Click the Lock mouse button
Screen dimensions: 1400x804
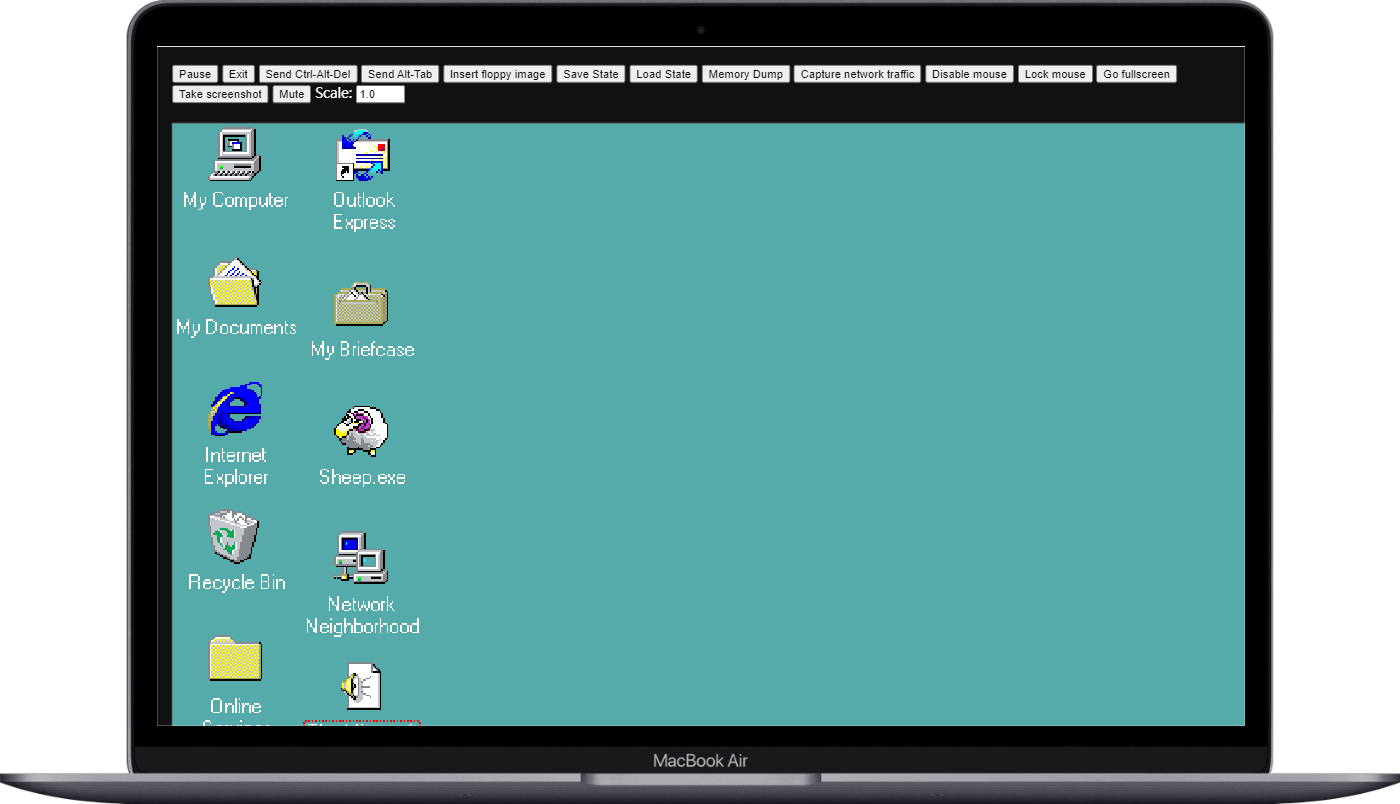(x=1055, y=74)
